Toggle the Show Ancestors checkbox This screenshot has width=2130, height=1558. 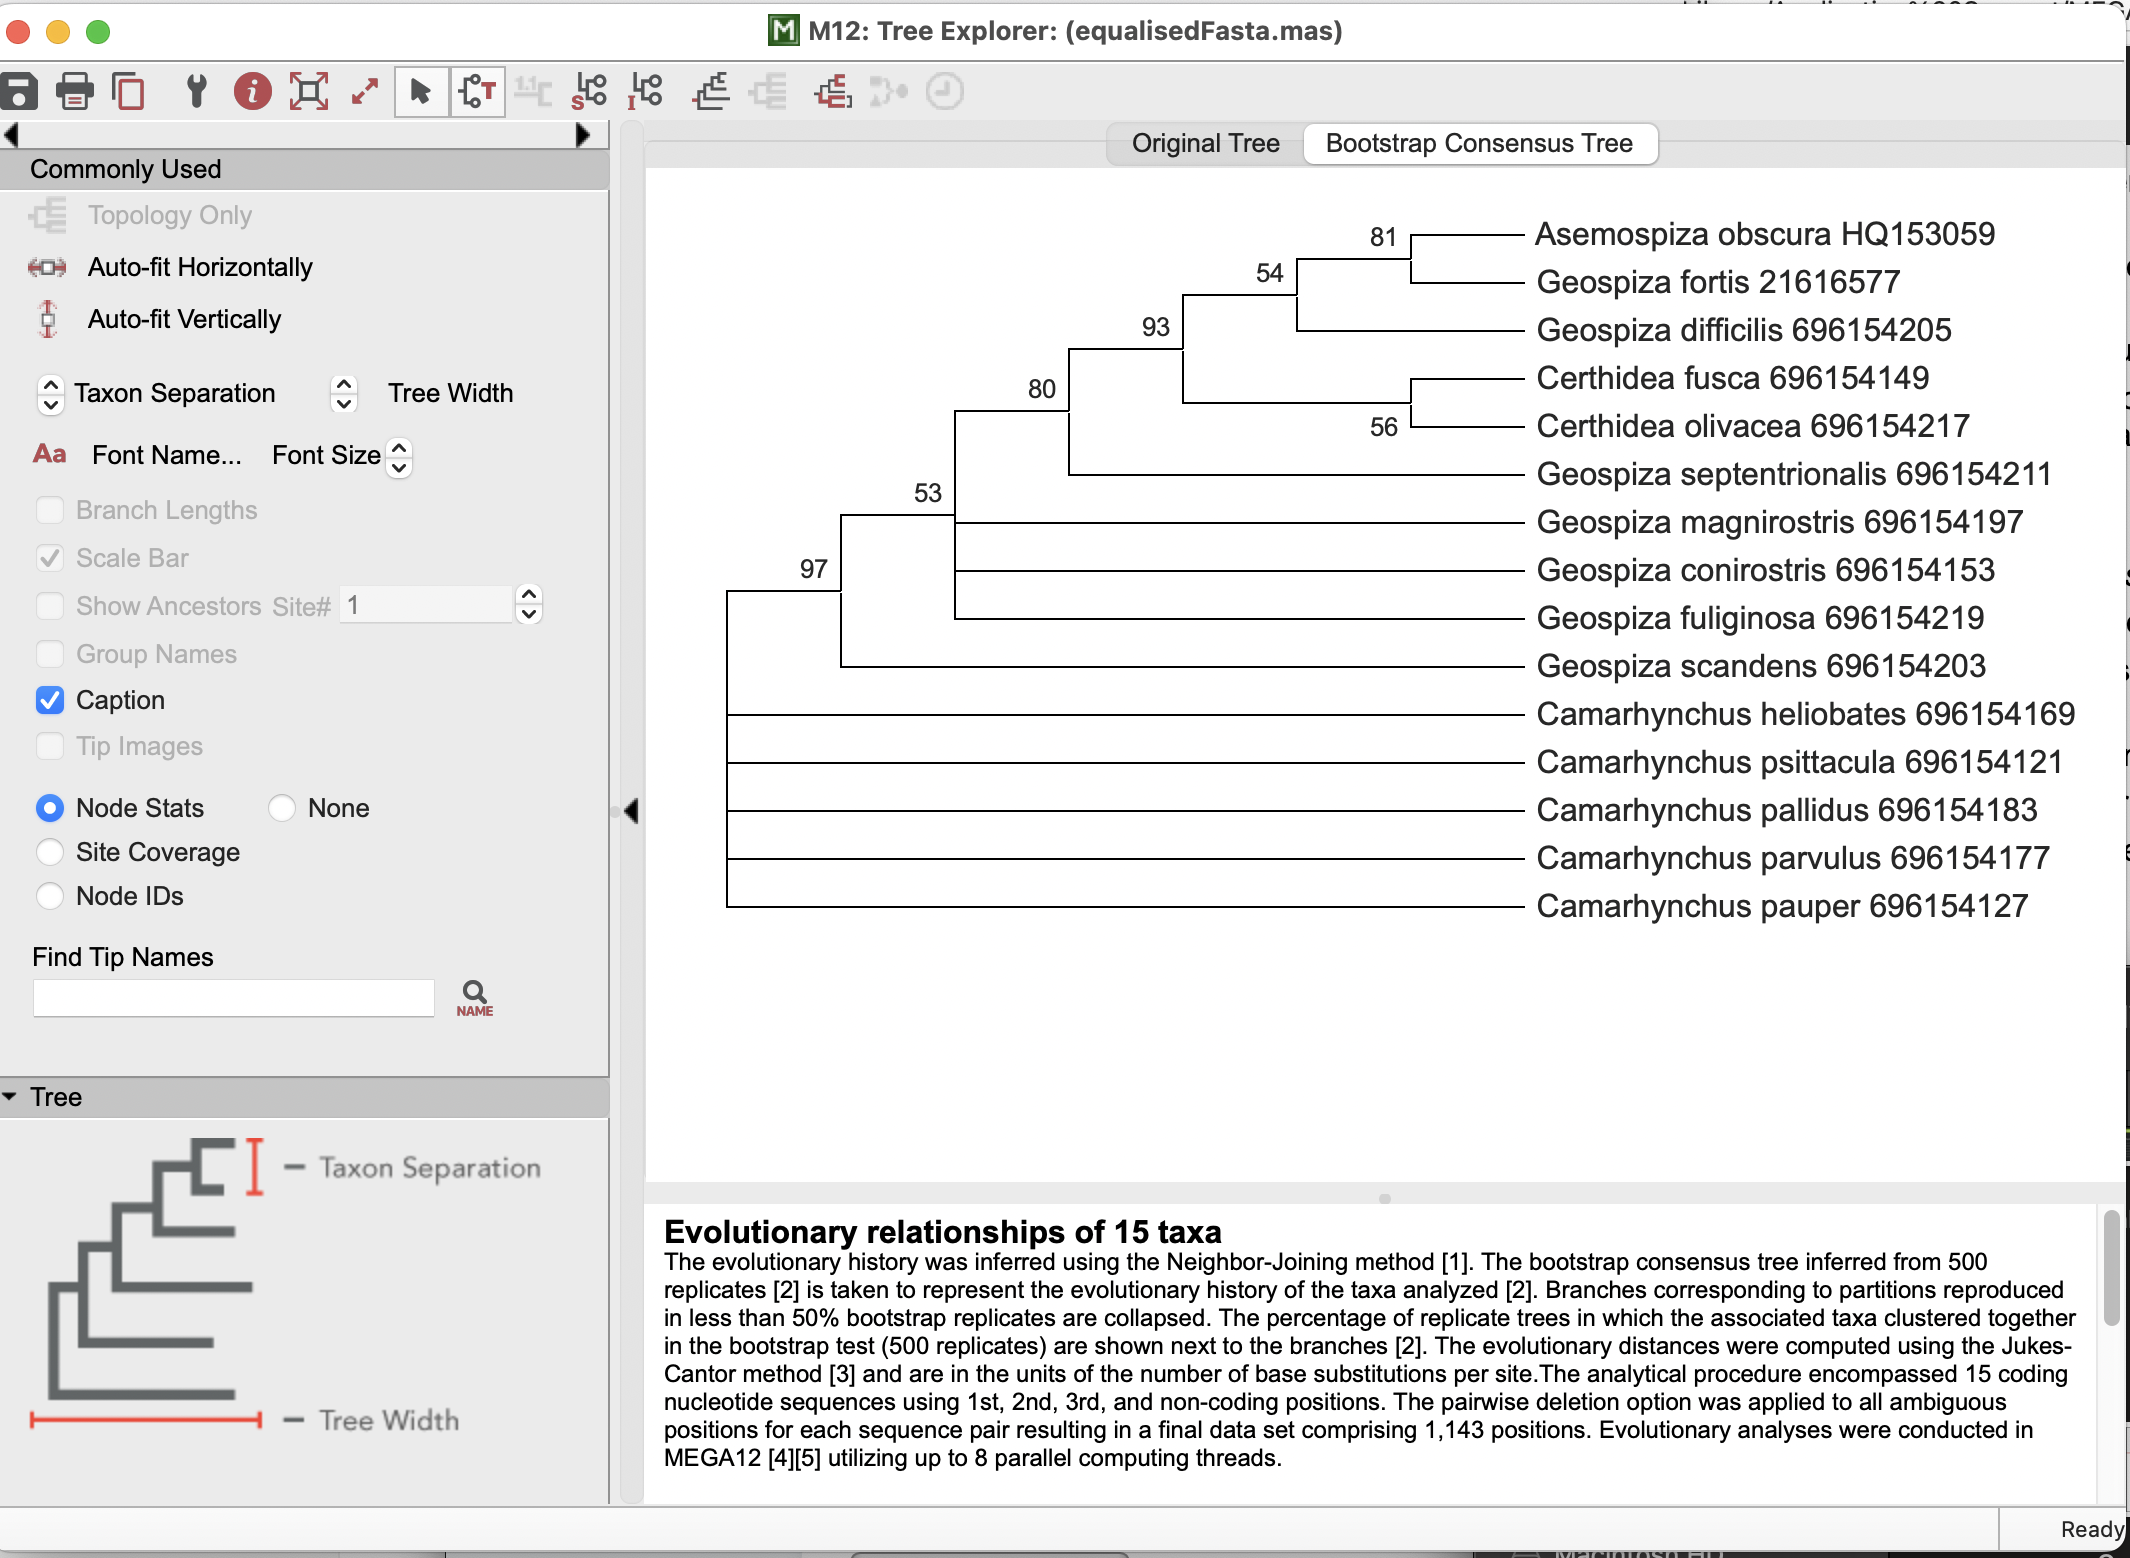pyautogui.click(x=50, y=606)
